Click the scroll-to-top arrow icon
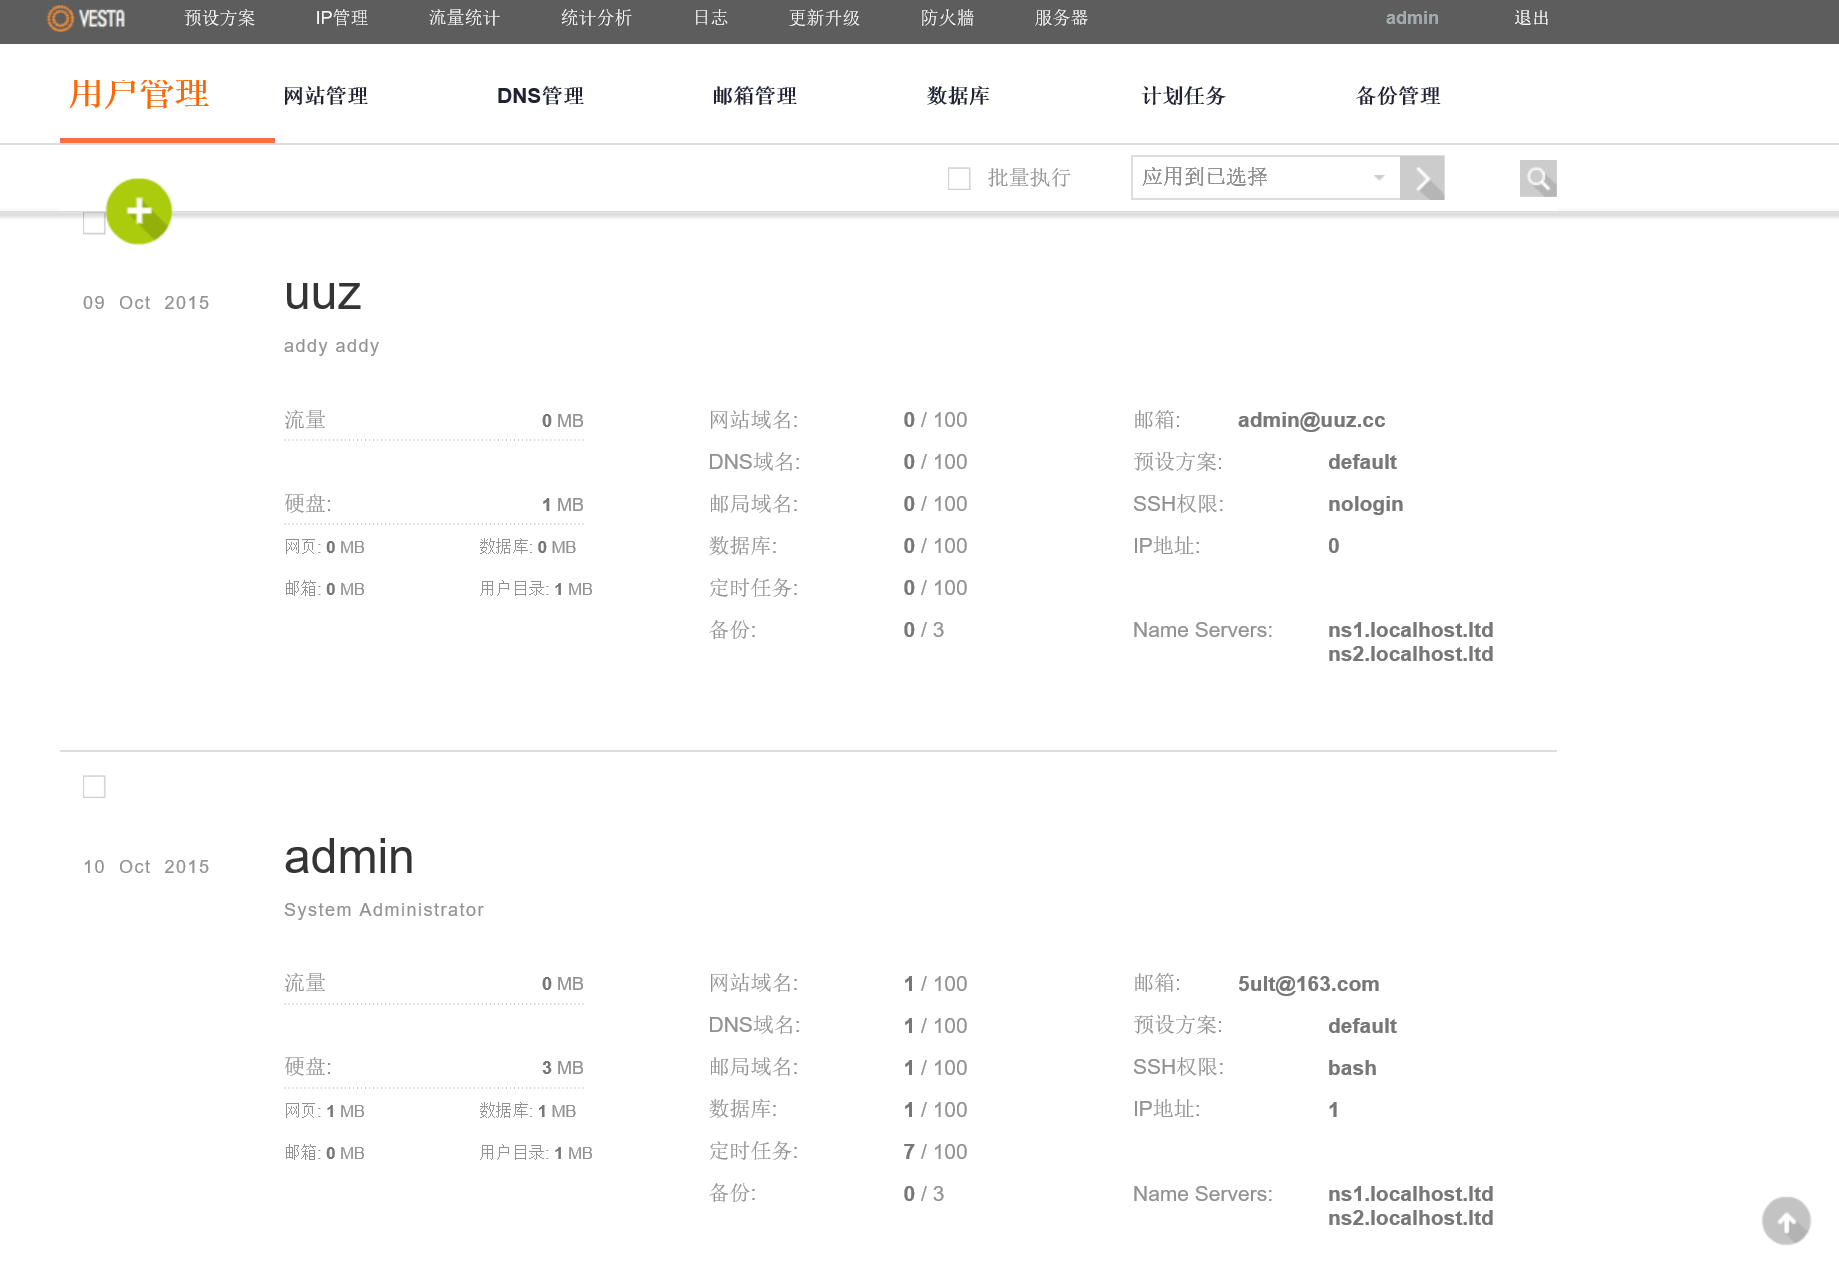This screenshot has width=1839, height=1288. [x=1786, y=1221]
